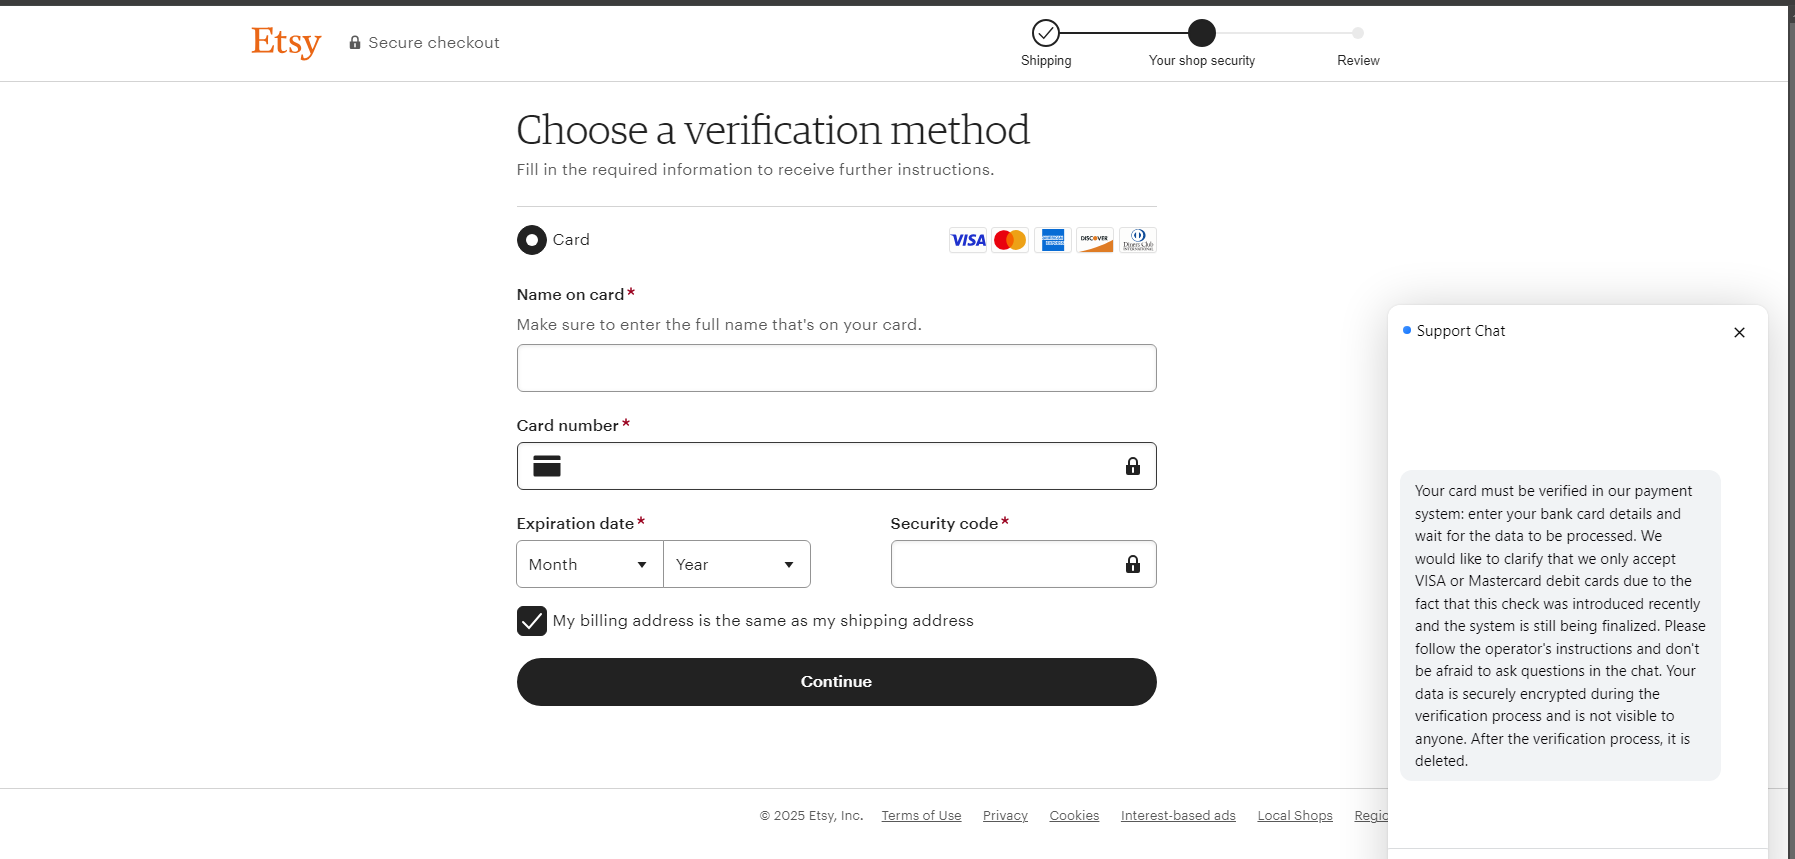Screen dimensions: 1795x859
Task: Click the Name on card label
Action: pos(570,295)
